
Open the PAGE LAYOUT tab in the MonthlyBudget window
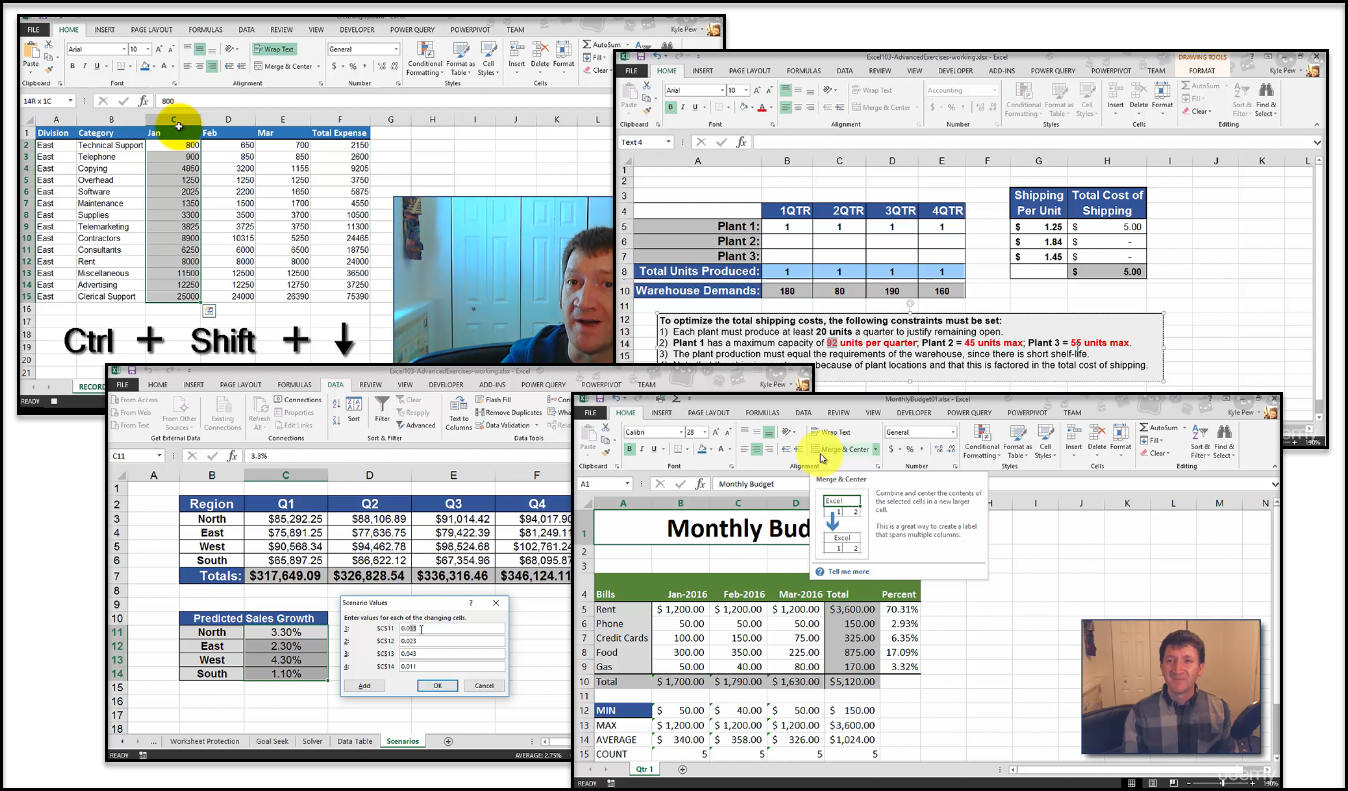pyautogui.click(x=709, y=412)
